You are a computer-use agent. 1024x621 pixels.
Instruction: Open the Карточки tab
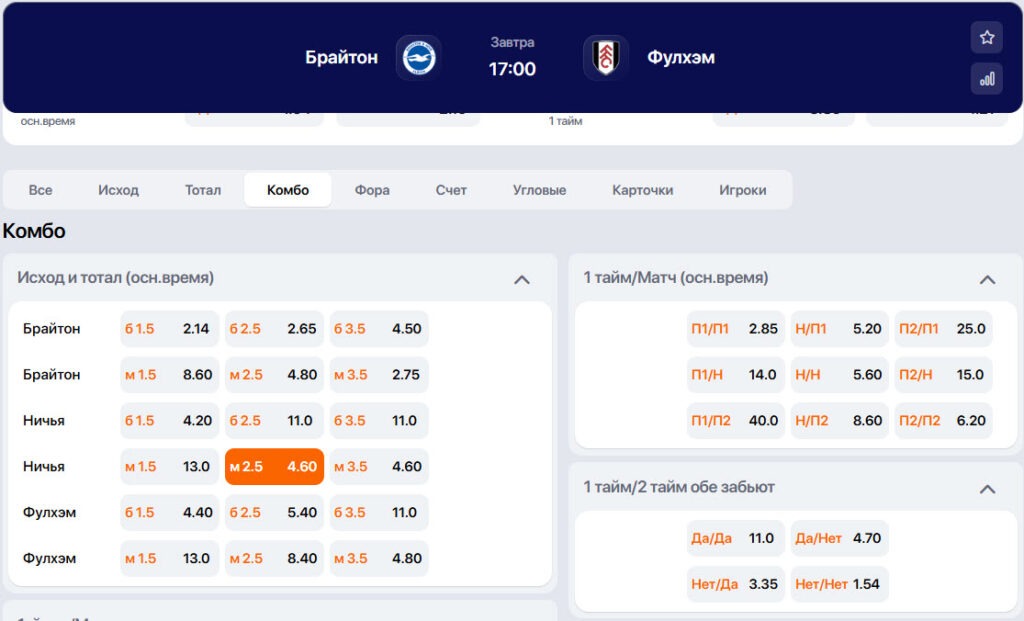[643, 190]
